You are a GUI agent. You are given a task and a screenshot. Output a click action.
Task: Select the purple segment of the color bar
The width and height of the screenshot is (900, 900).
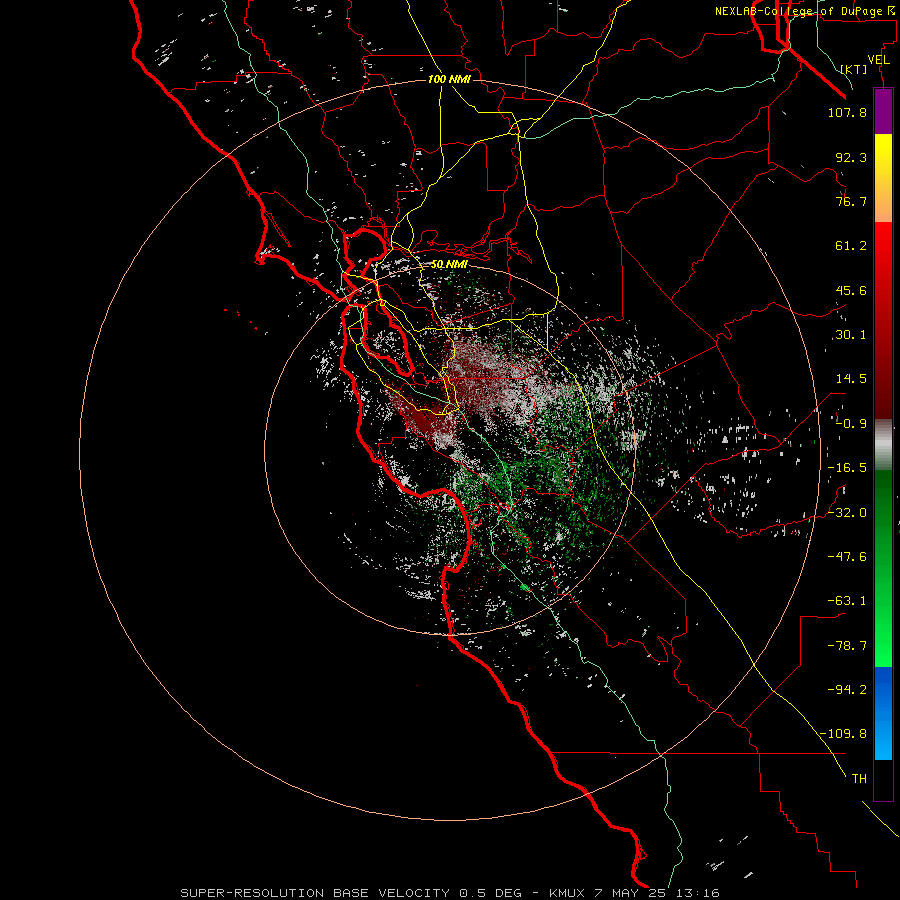883,111
